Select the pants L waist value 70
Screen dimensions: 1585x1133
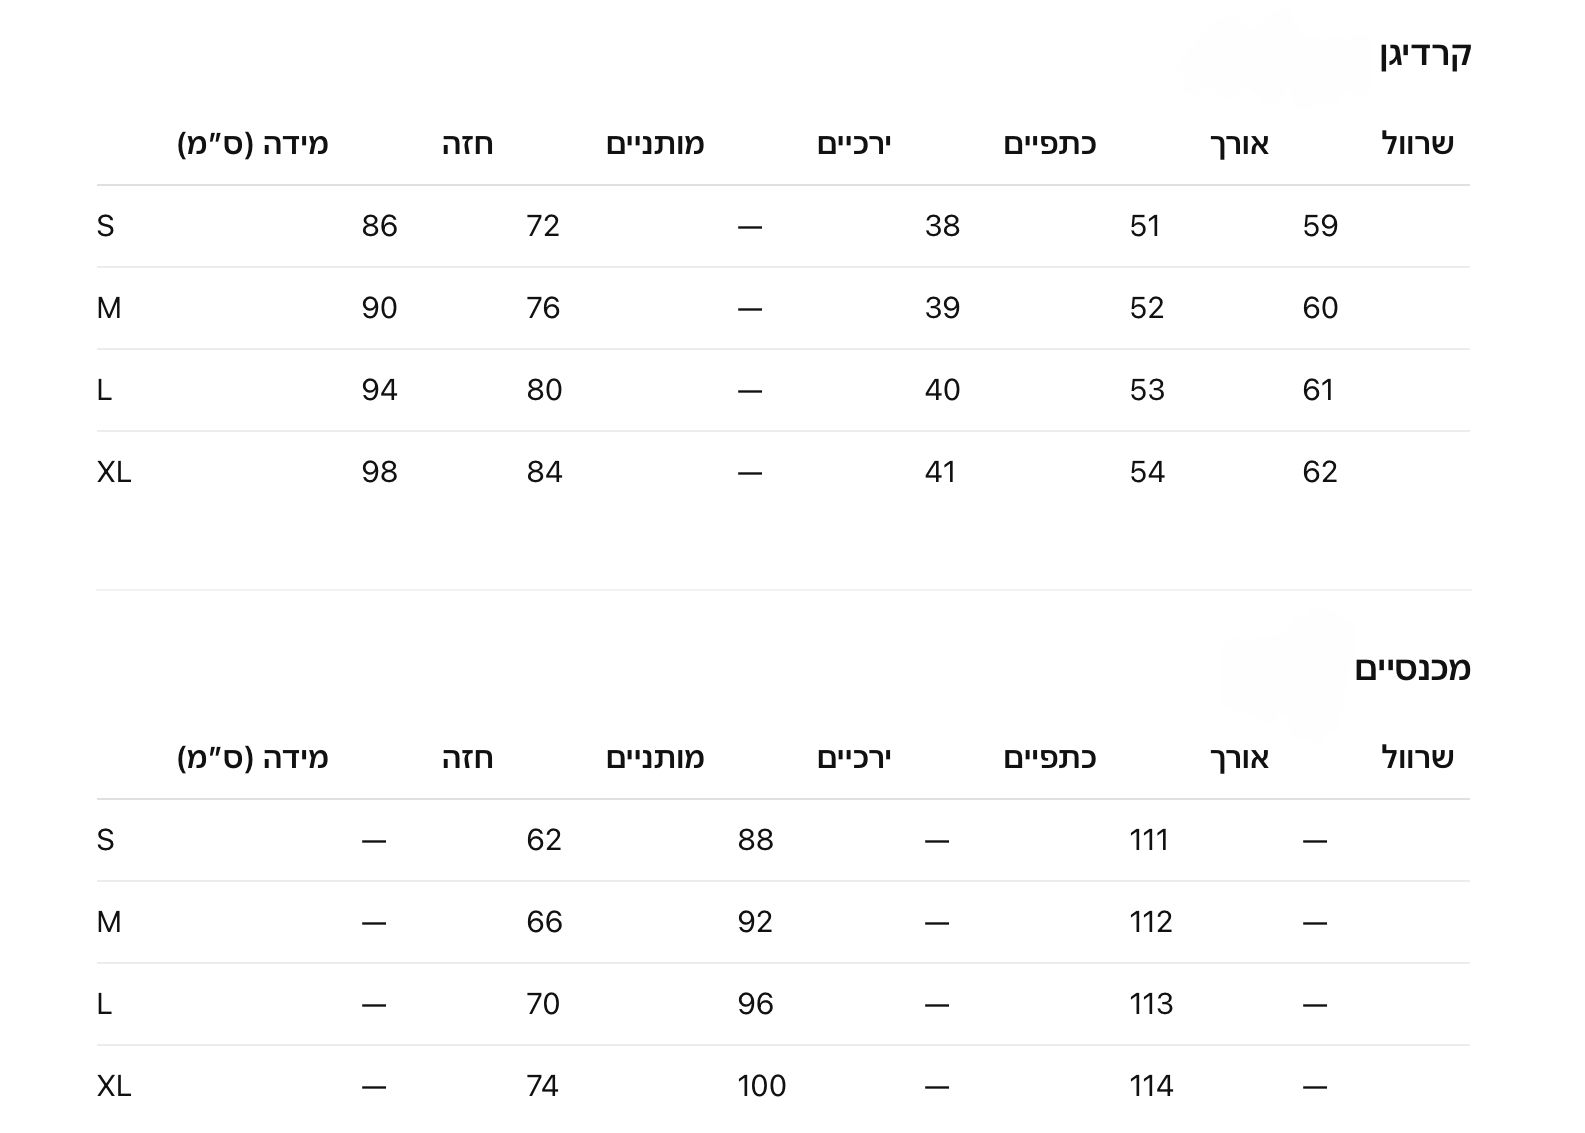pyautogui.click(x=543, y=1004)
